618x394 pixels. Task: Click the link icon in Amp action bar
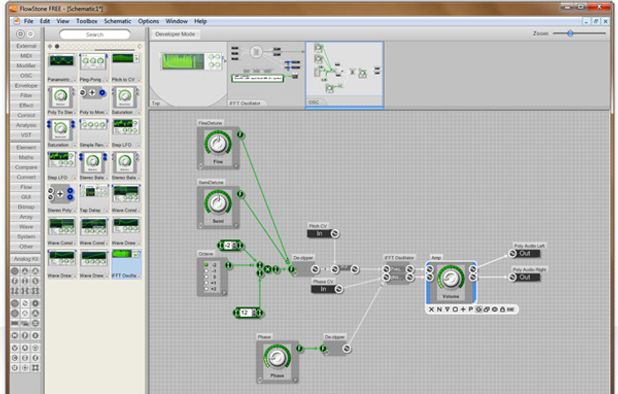point(486,309)
